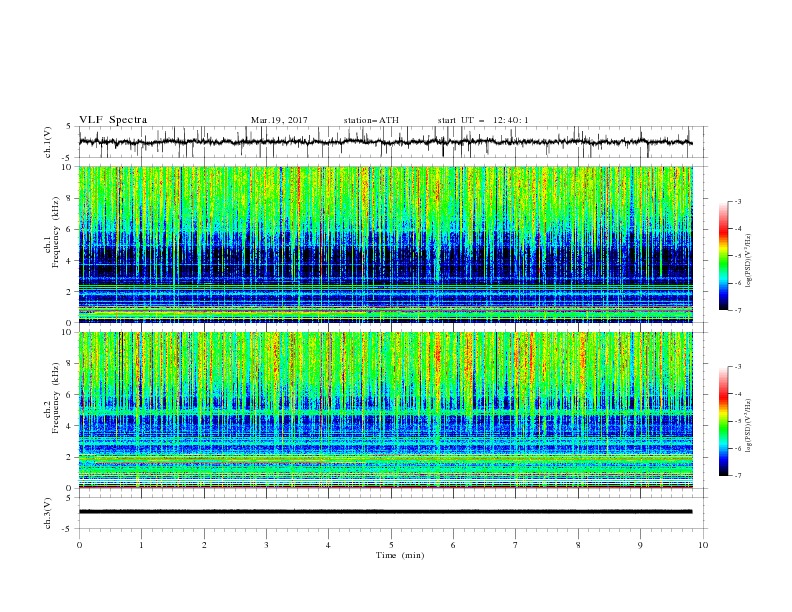Click the ch.3 flat voltage trace

pos(386,512)
